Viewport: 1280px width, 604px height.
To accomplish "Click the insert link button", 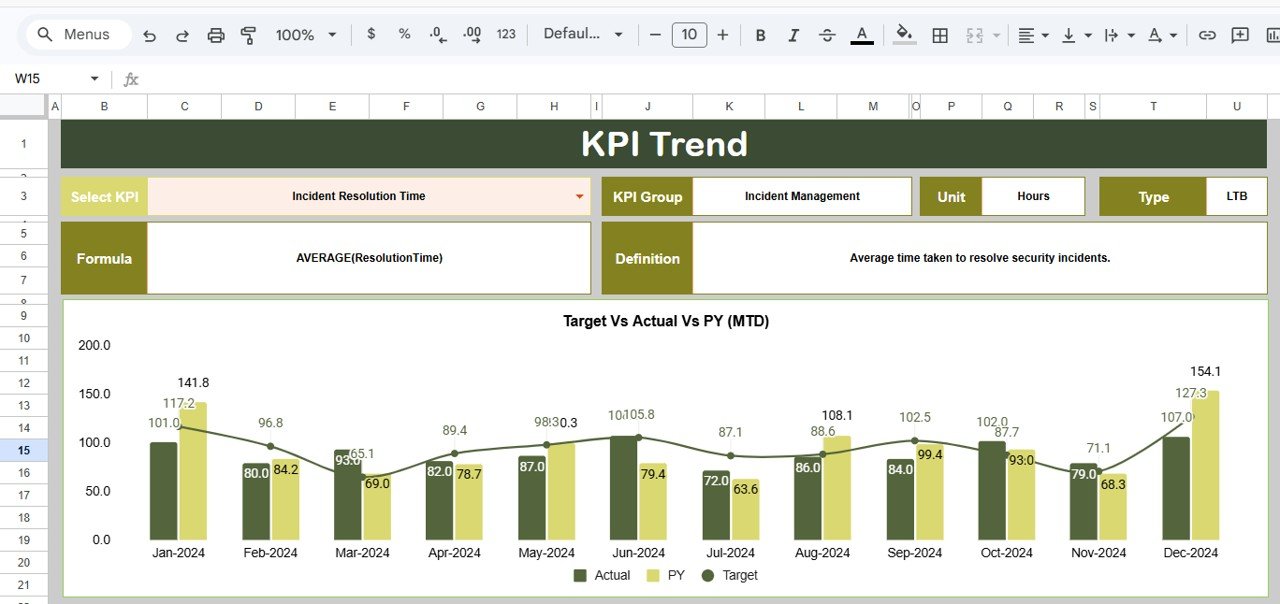I will (x=1207, y=34).
